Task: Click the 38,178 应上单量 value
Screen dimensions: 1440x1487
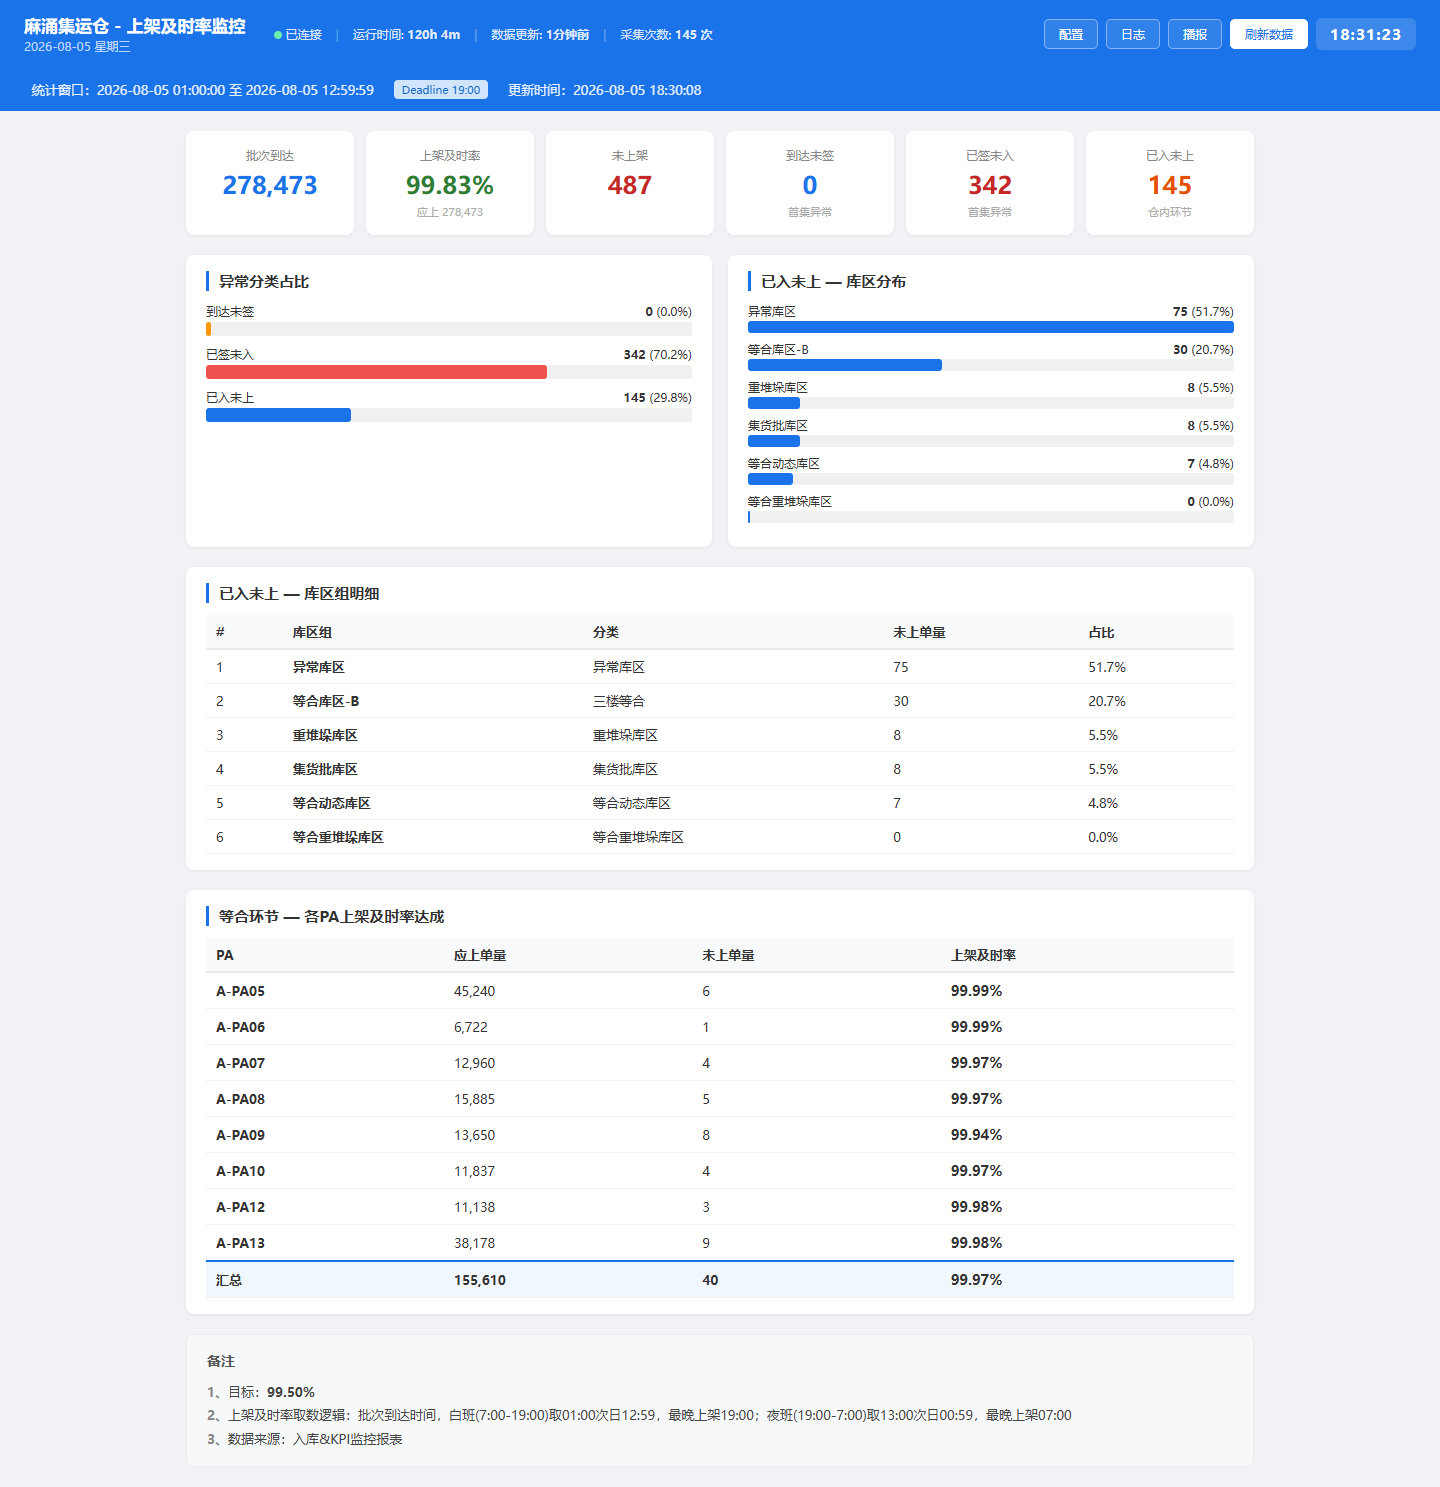Action: click(x=474, y=1243)
